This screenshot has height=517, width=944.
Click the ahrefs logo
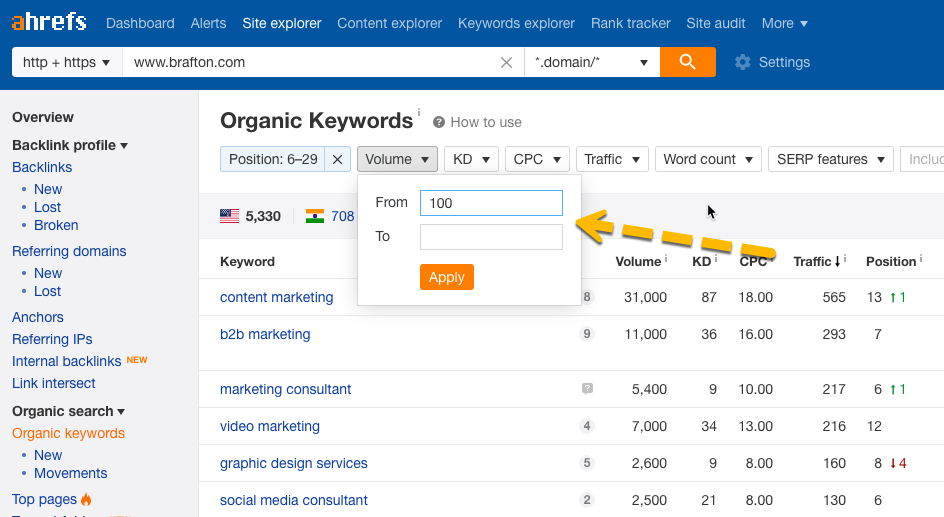point(49,22)
